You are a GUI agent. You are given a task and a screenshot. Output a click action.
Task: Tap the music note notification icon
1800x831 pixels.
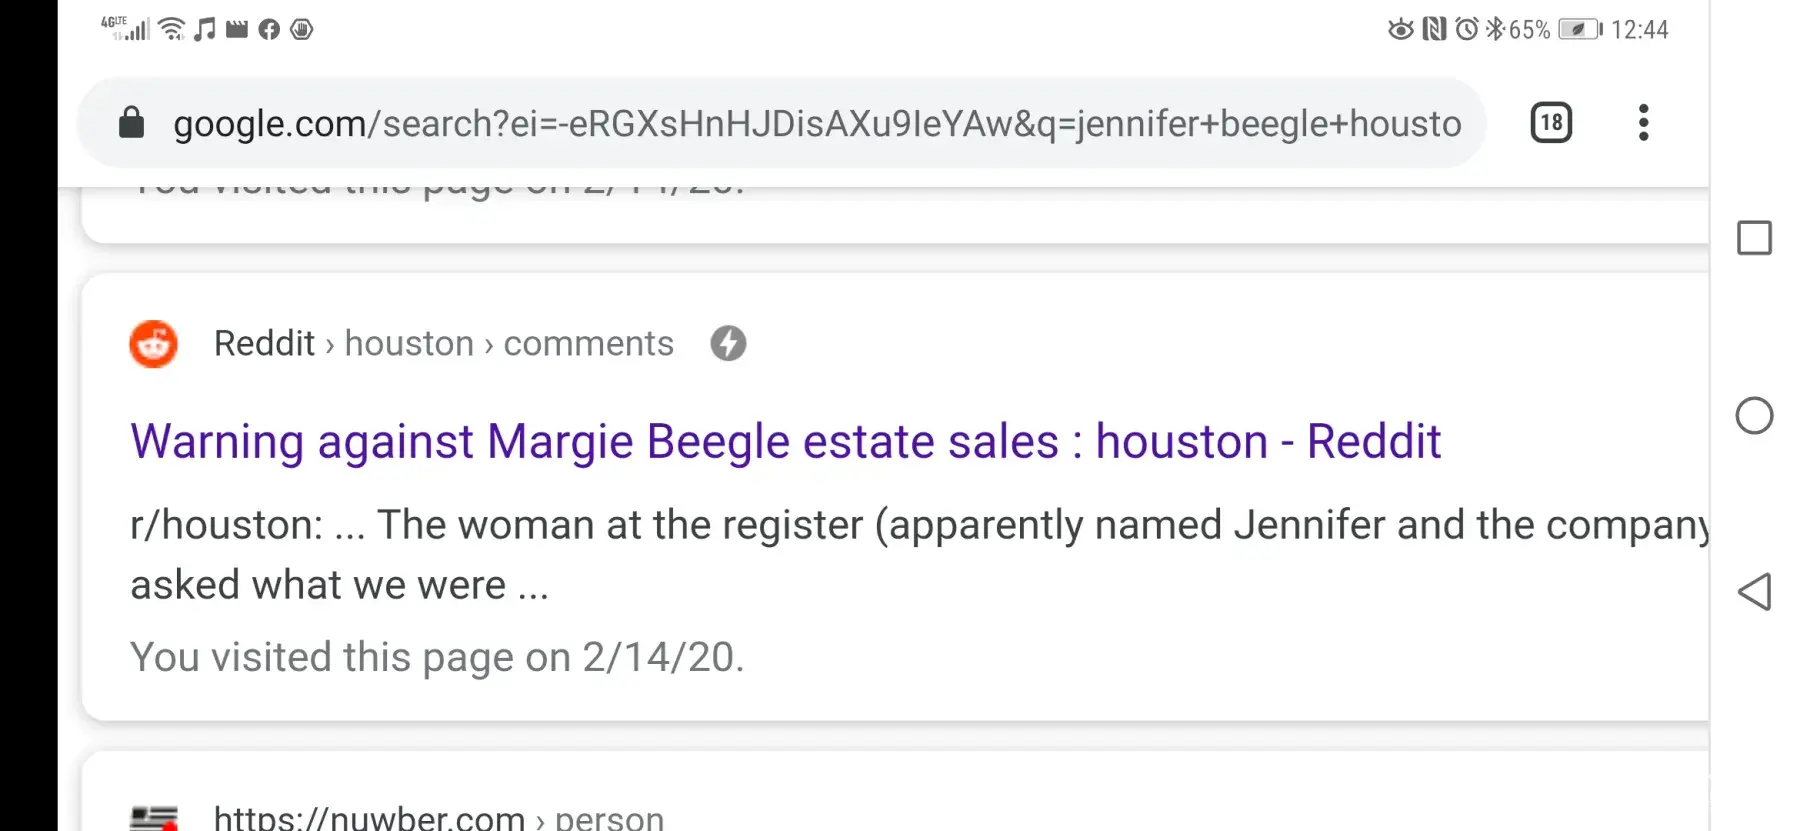click(205, 30)
